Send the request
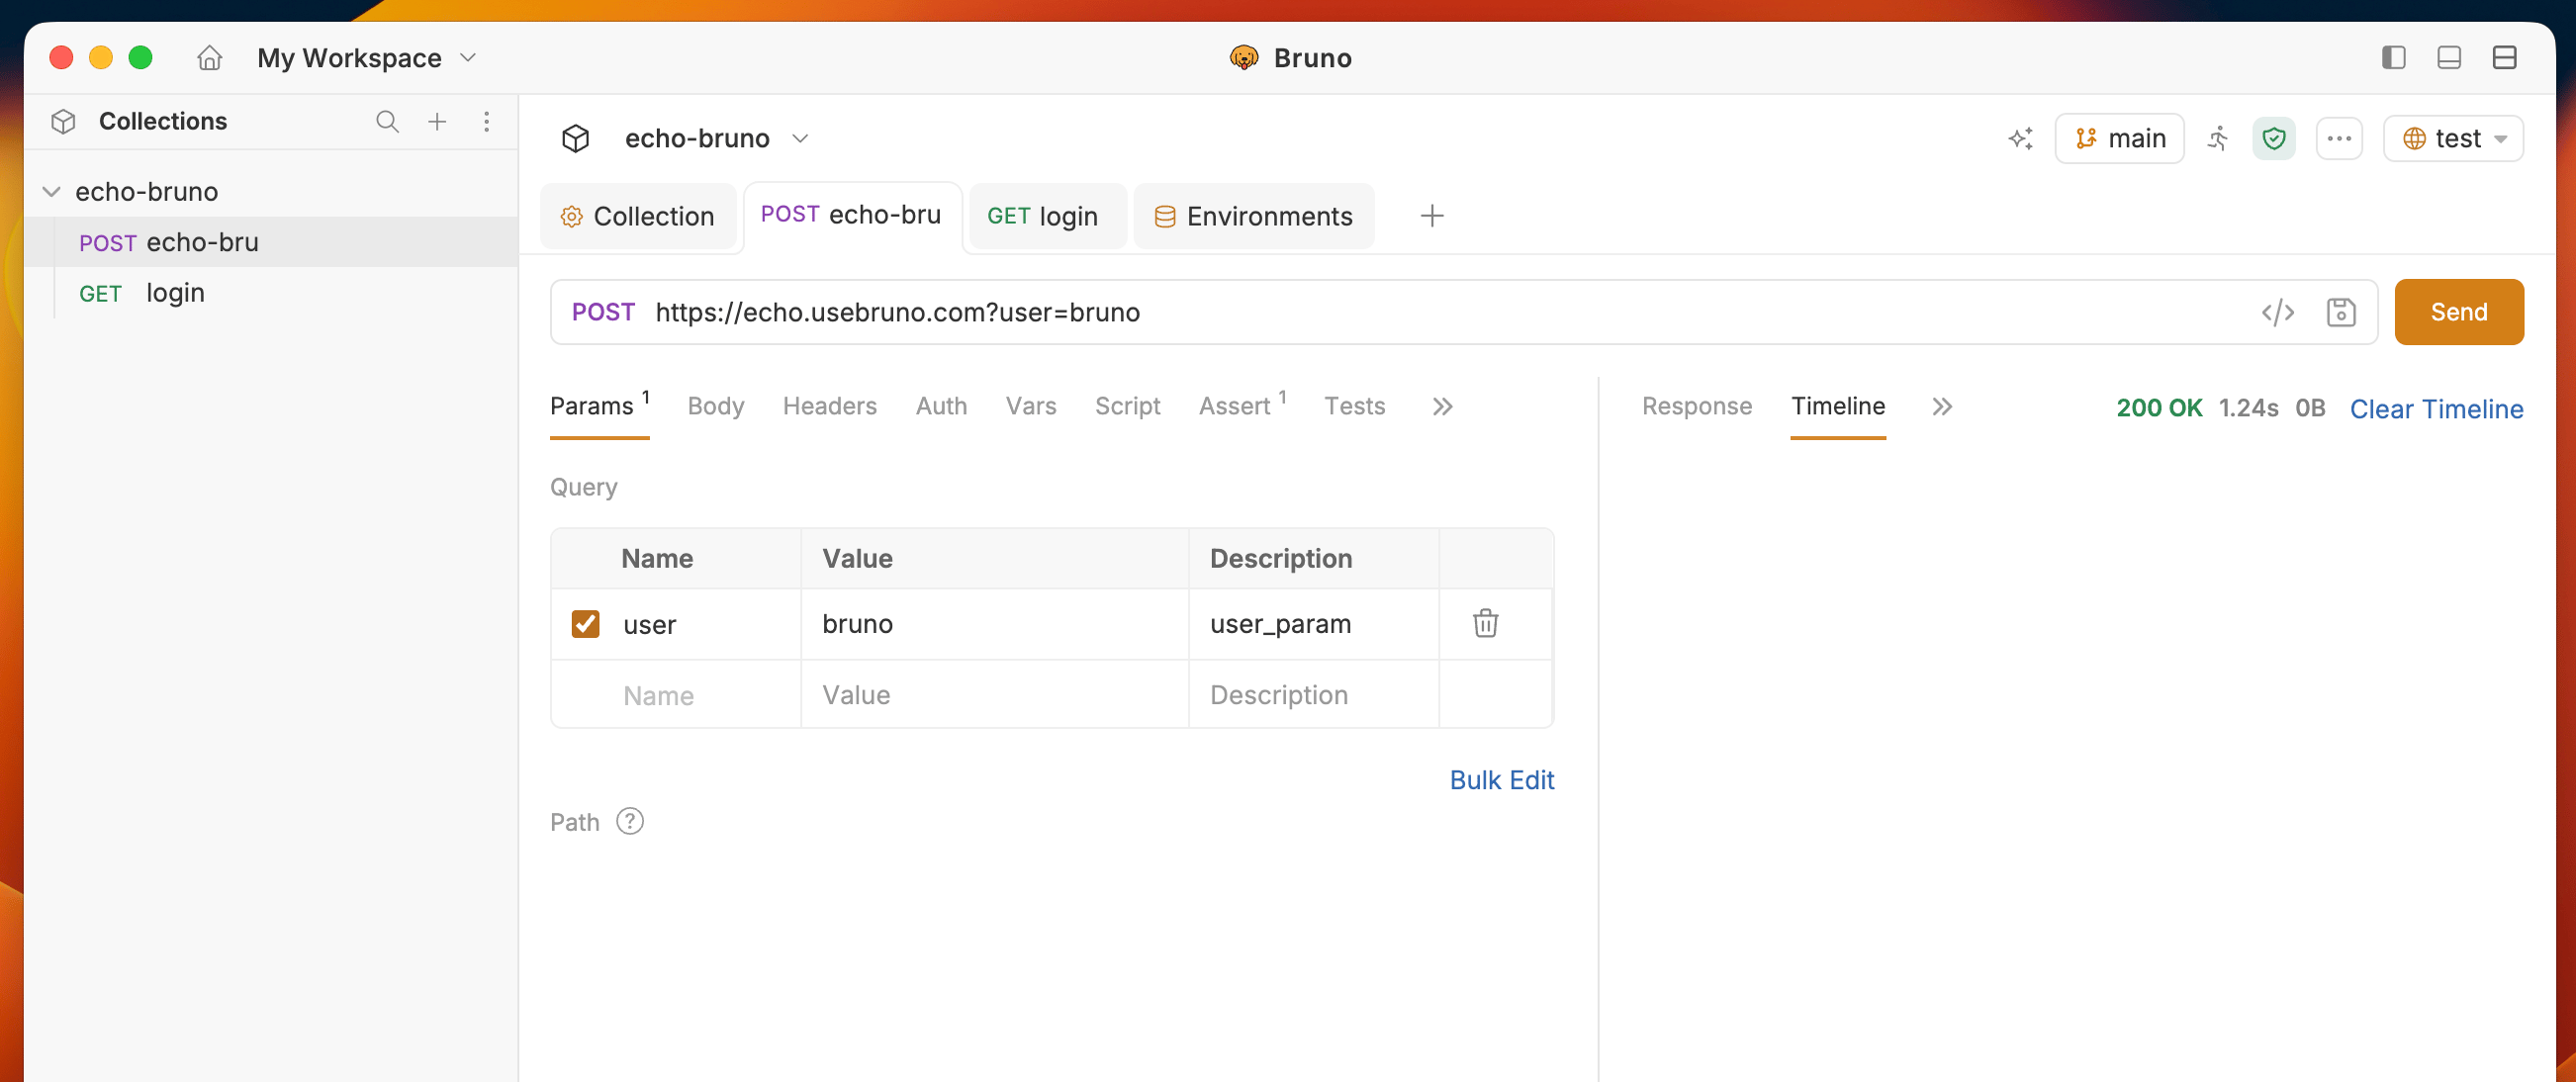Viewport: 2576px width, 1082px height. point(2458,313)
